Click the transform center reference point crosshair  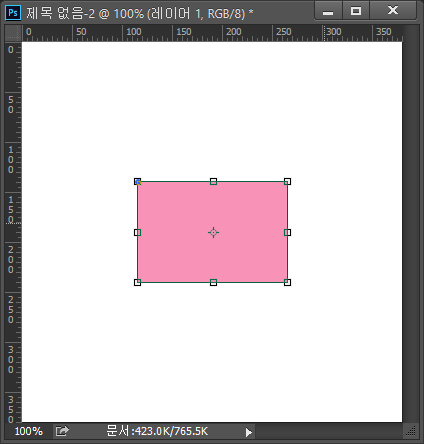[x=213, y=232]
